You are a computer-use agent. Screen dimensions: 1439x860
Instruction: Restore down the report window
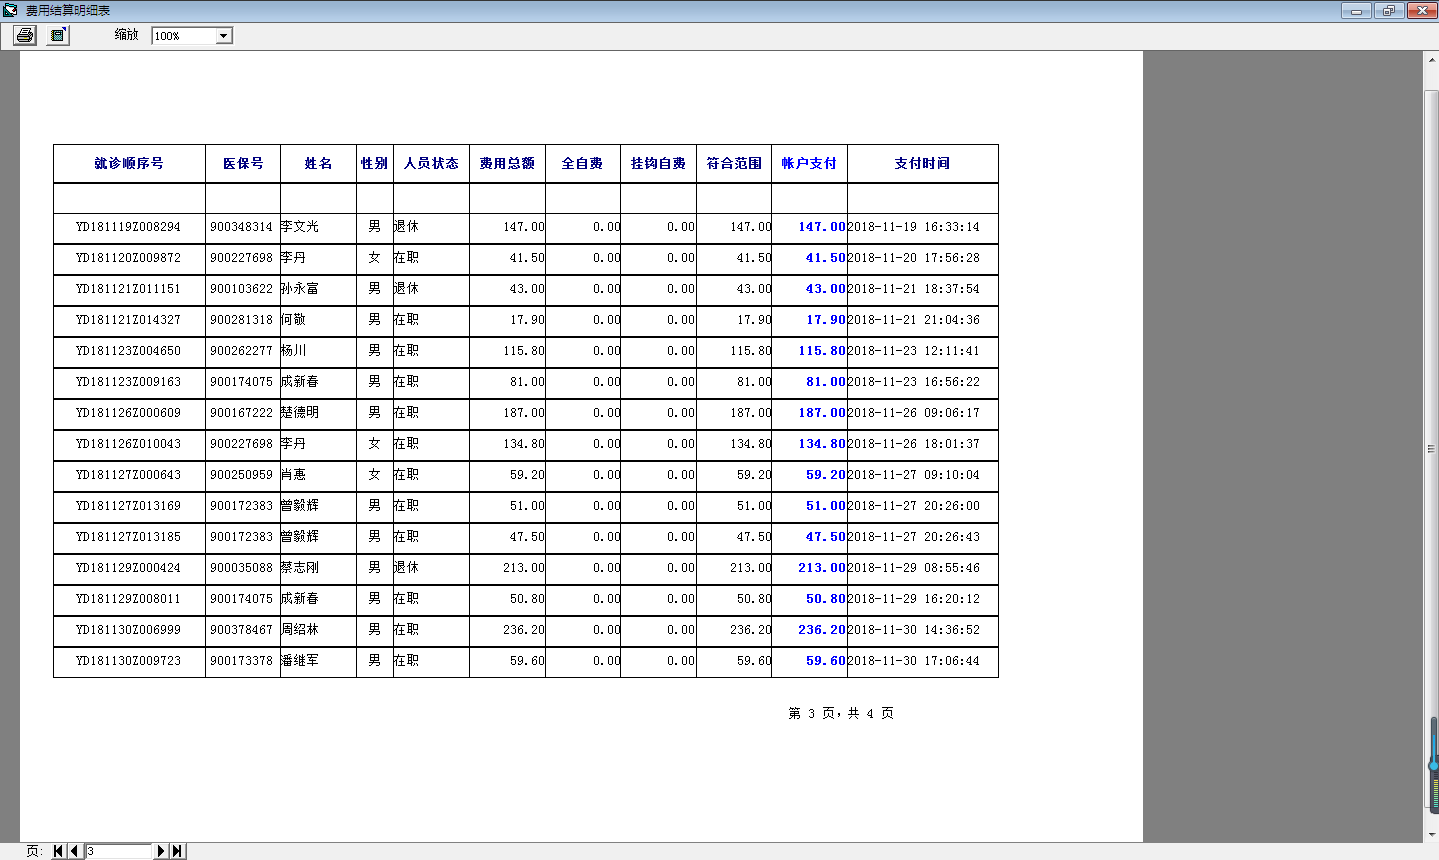pos(1388,10)
